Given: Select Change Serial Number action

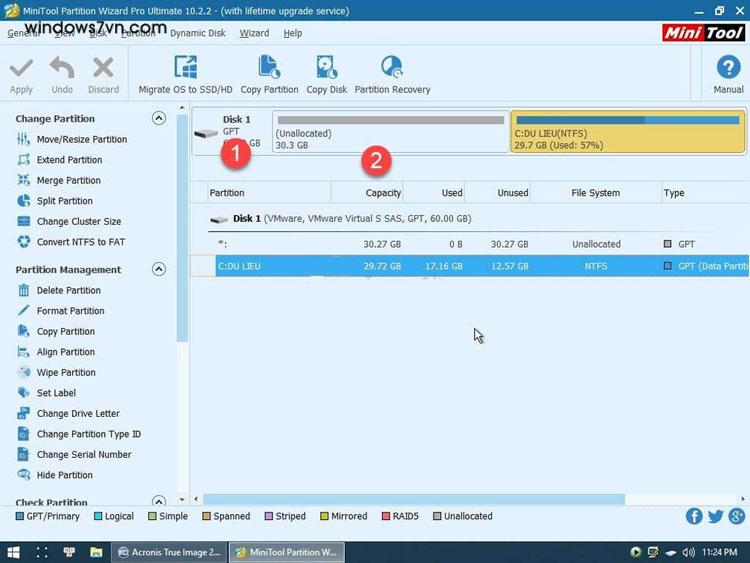Looking at the screenshot, I should (x=84, y=455).
